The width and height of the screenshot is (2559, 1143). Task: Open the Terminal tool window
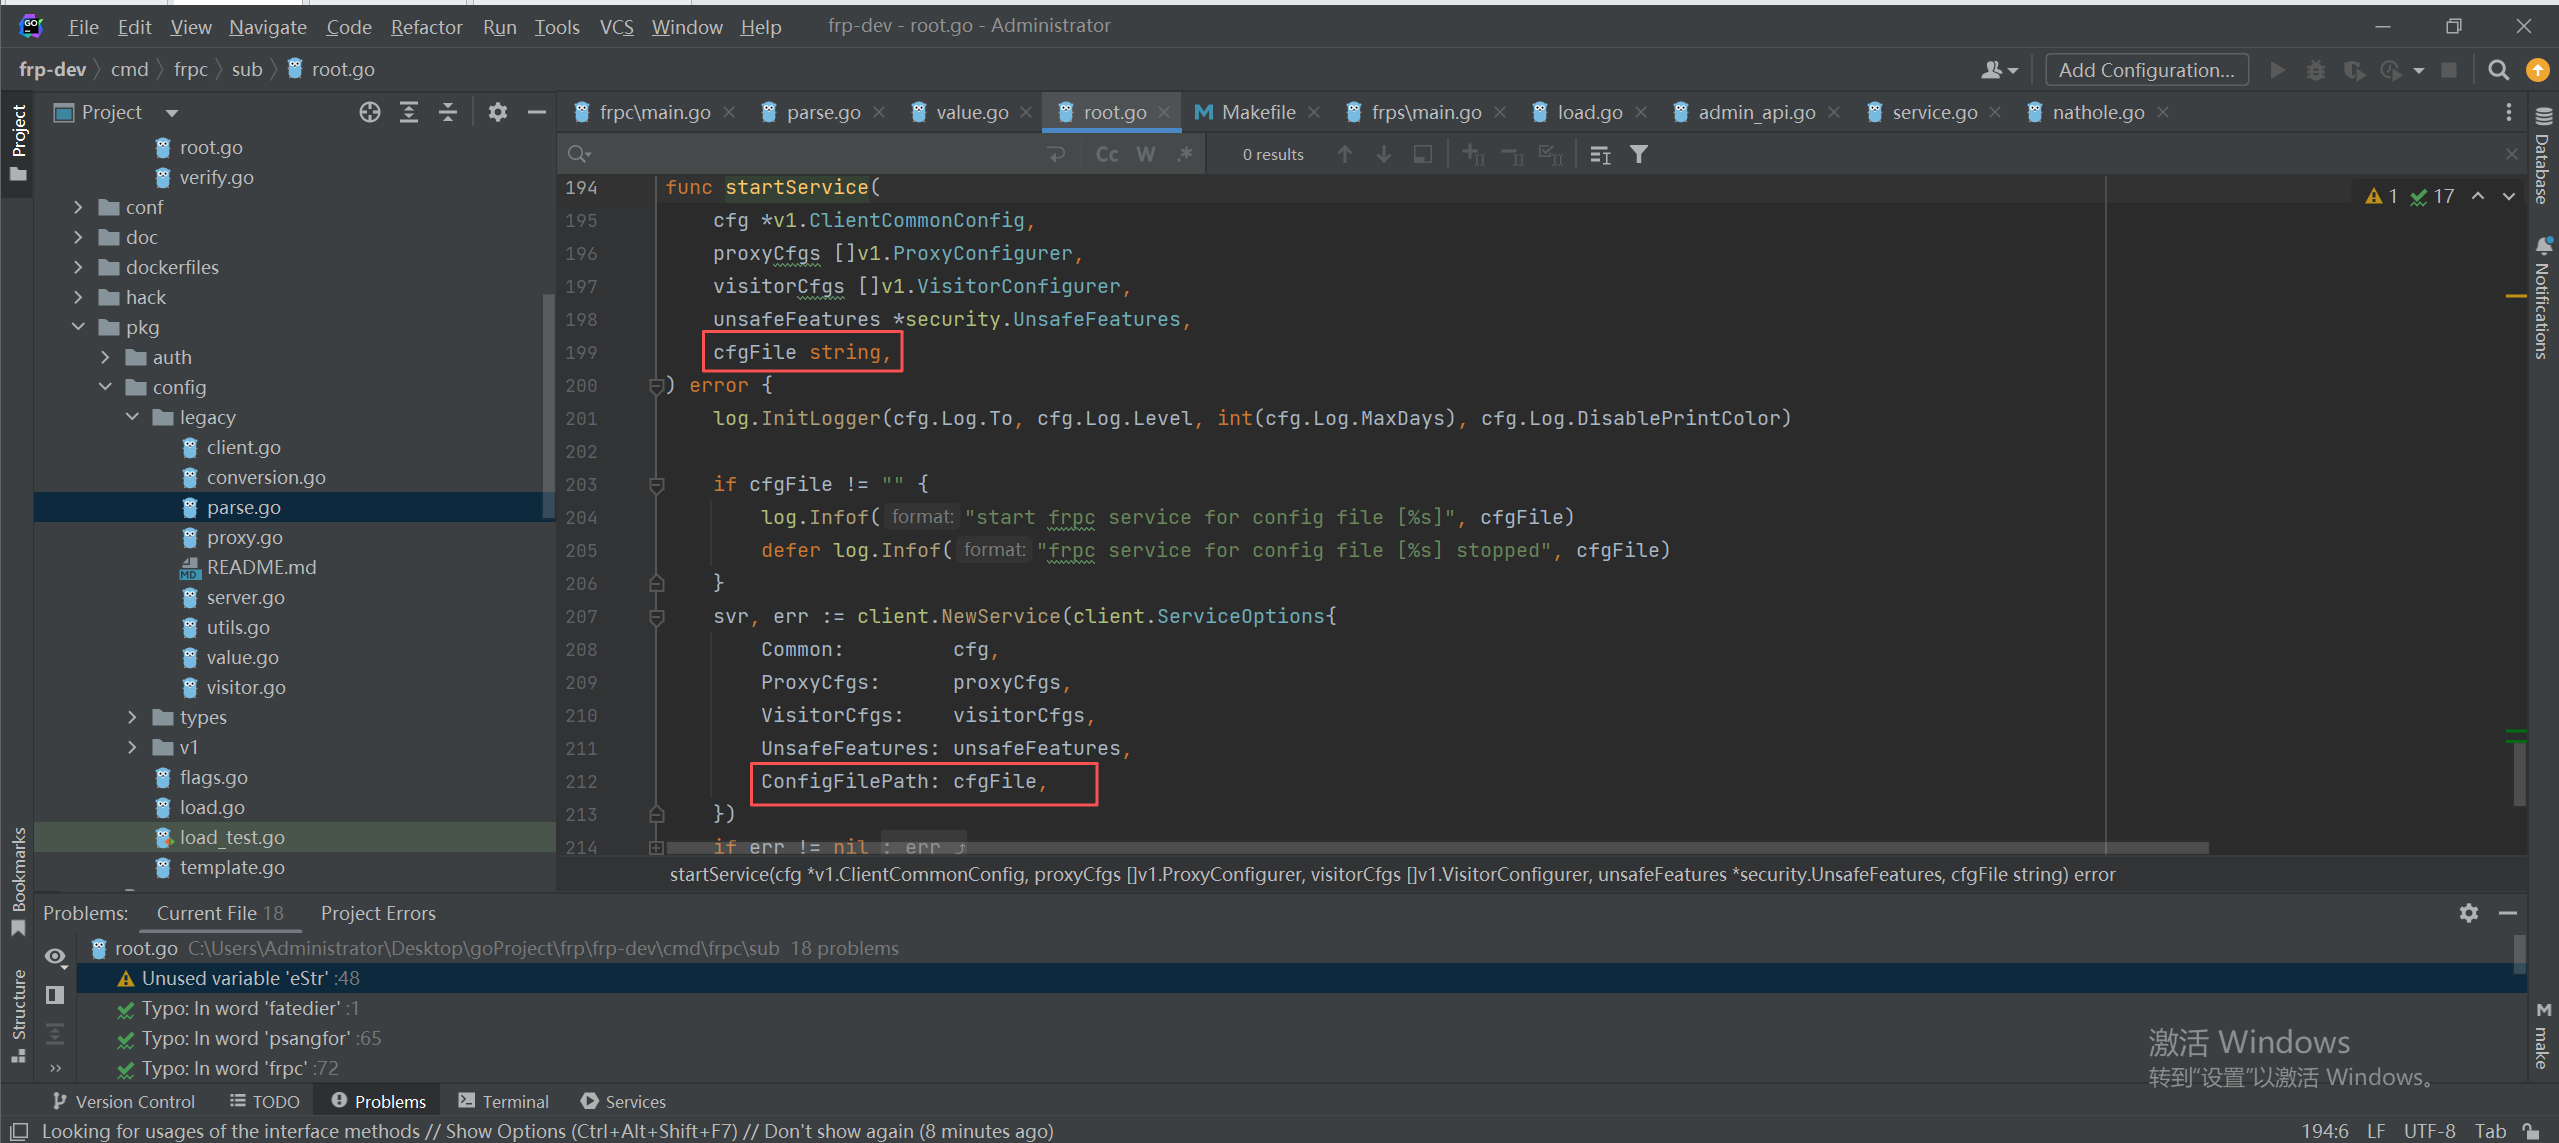point(503,1101)
